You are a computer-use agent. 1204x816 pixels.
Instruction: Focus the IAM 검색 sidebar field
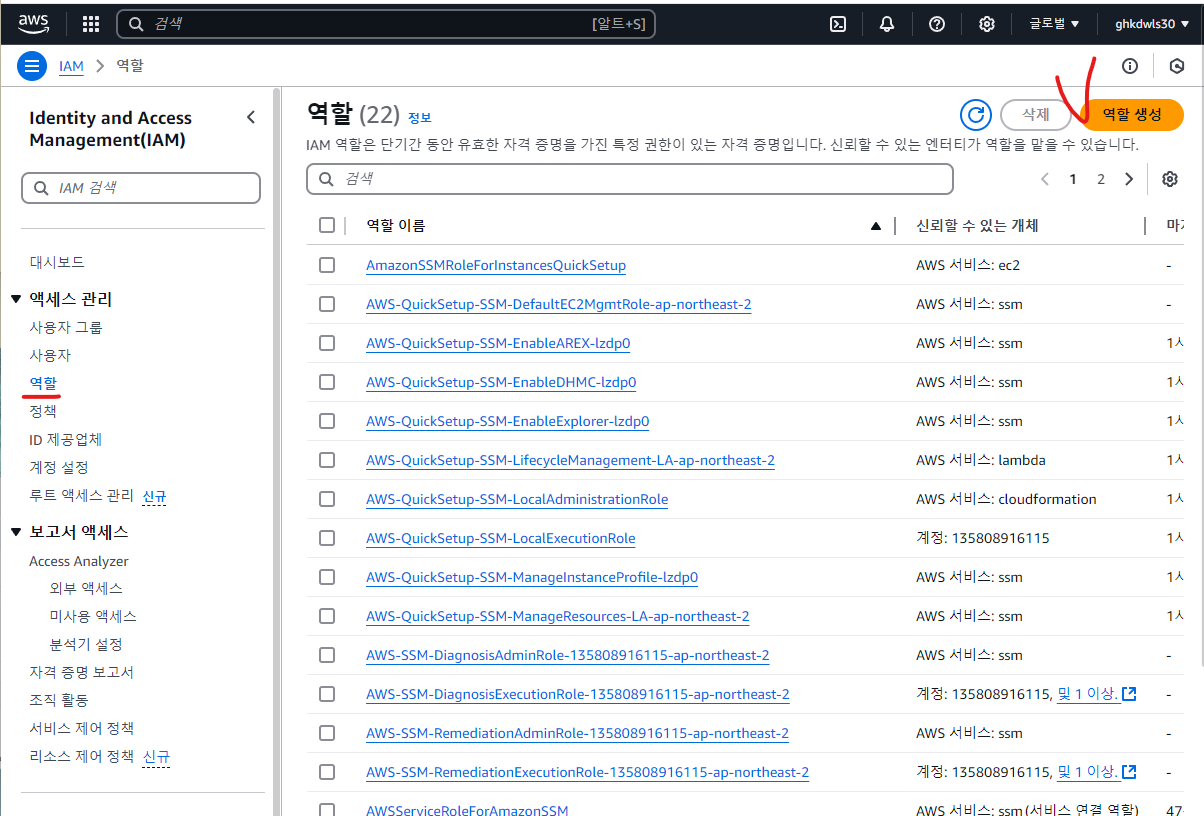pos(141,188)
